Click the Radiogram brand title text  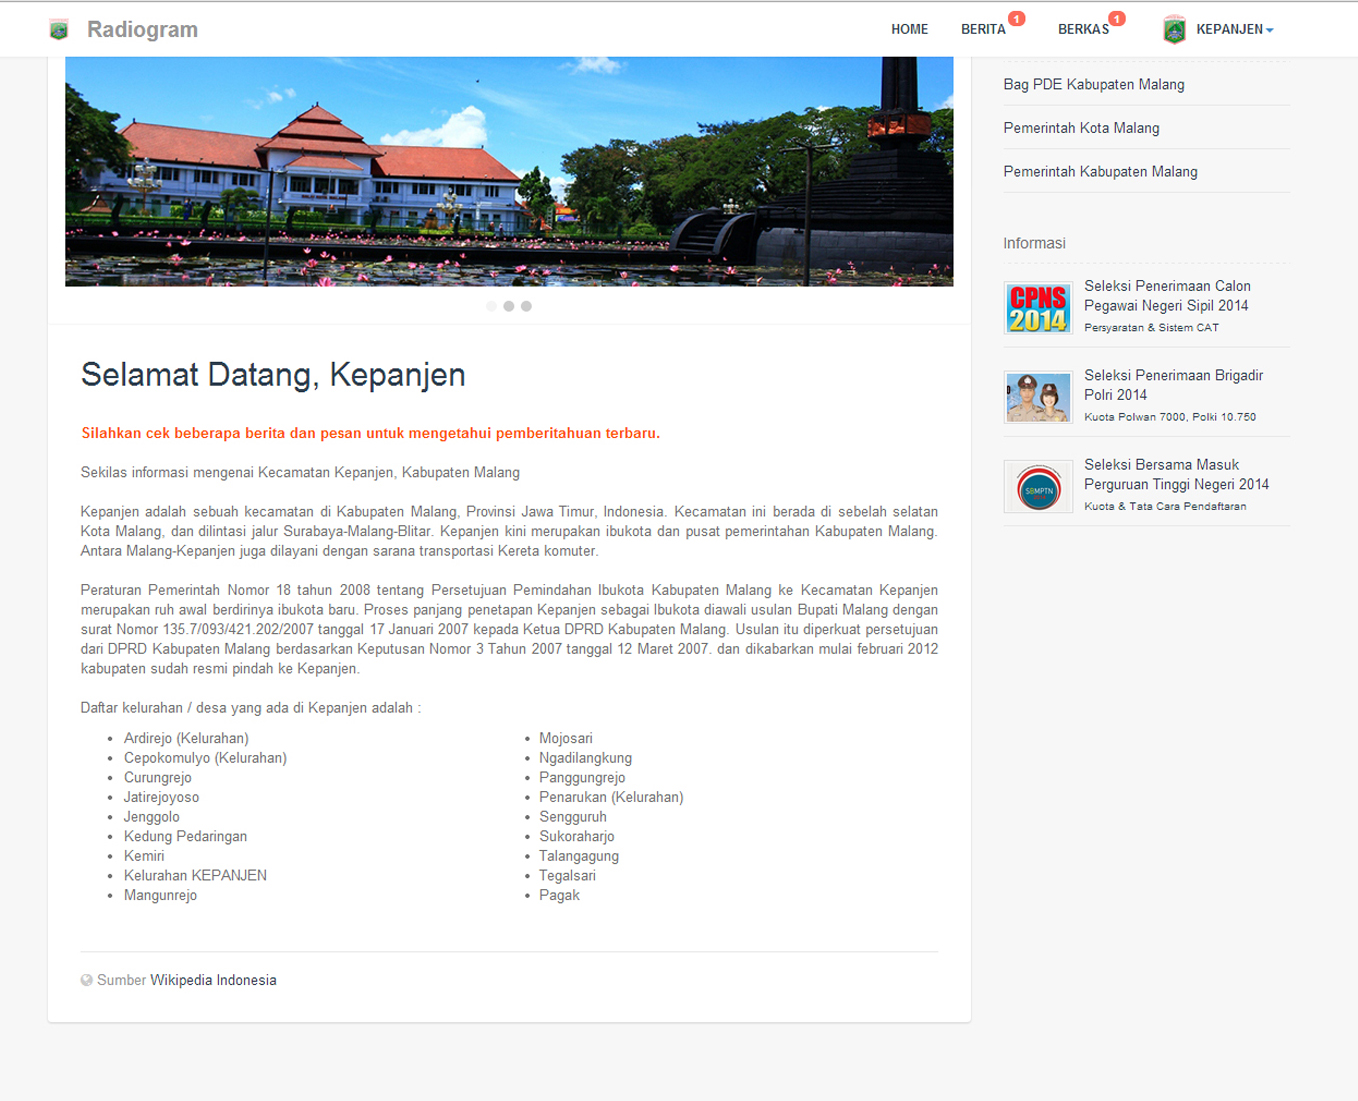(x=142, y=30)
